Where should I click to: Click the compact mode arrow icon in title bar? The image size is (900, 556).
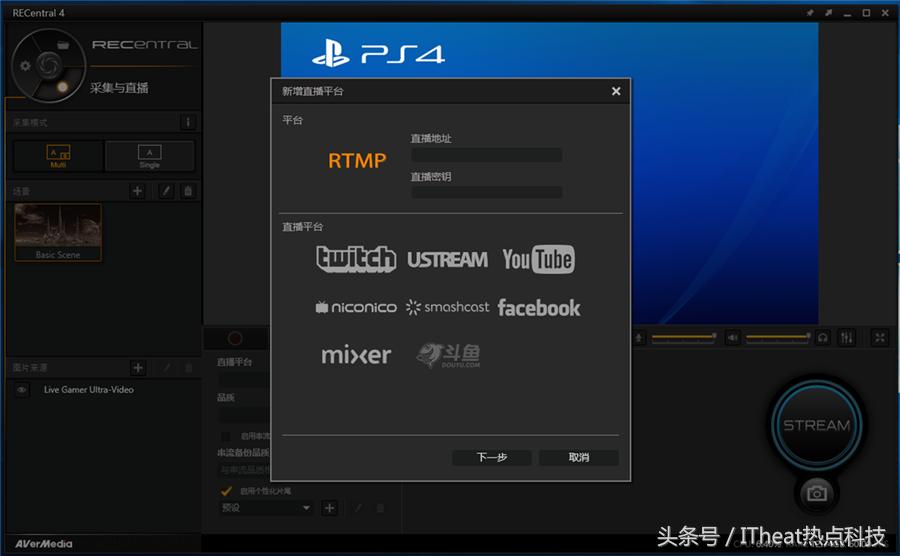click(828, 13)
